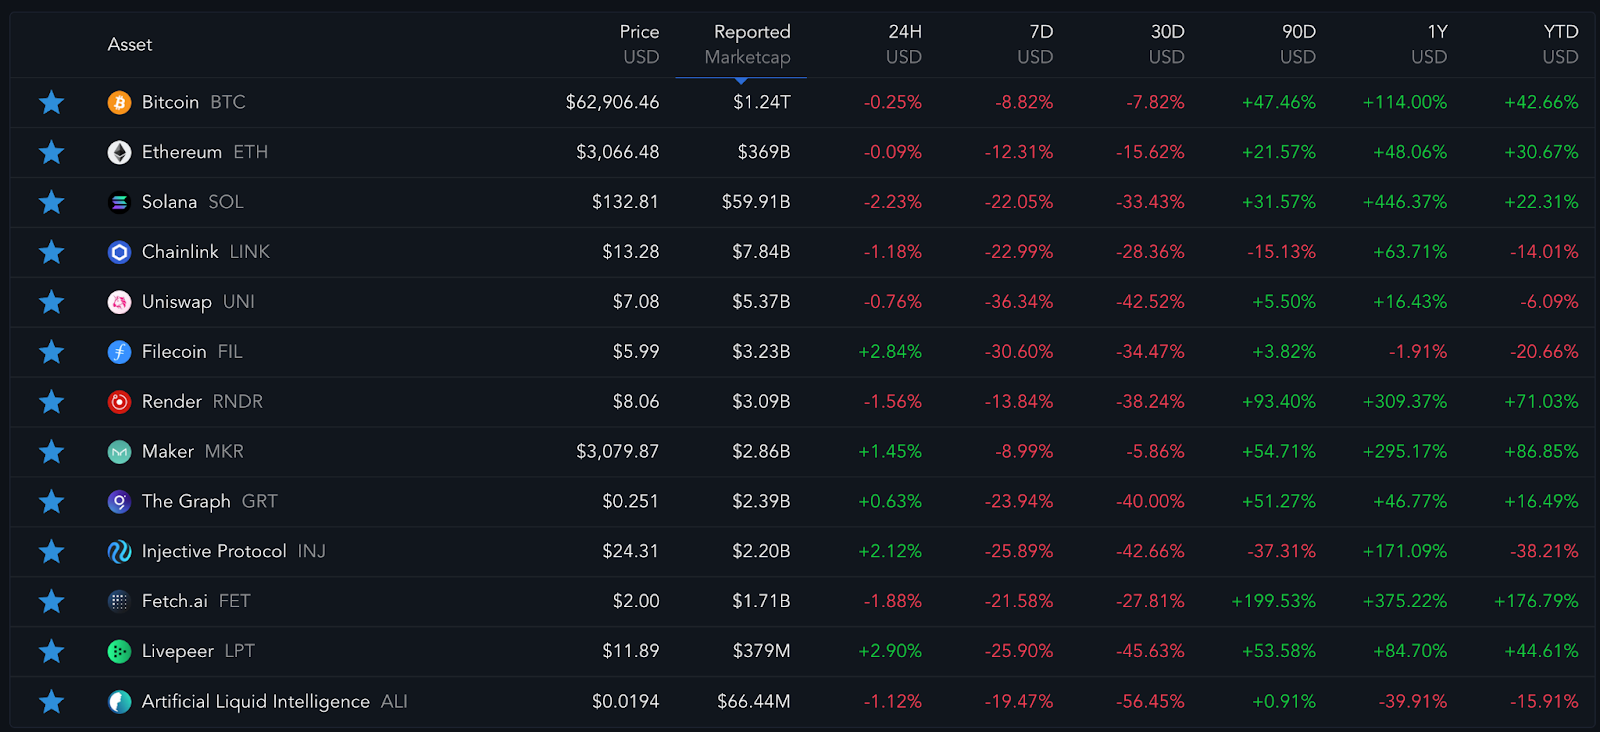Select ALI 30D value -56.45%
1600x732 pixels.
1150,701
